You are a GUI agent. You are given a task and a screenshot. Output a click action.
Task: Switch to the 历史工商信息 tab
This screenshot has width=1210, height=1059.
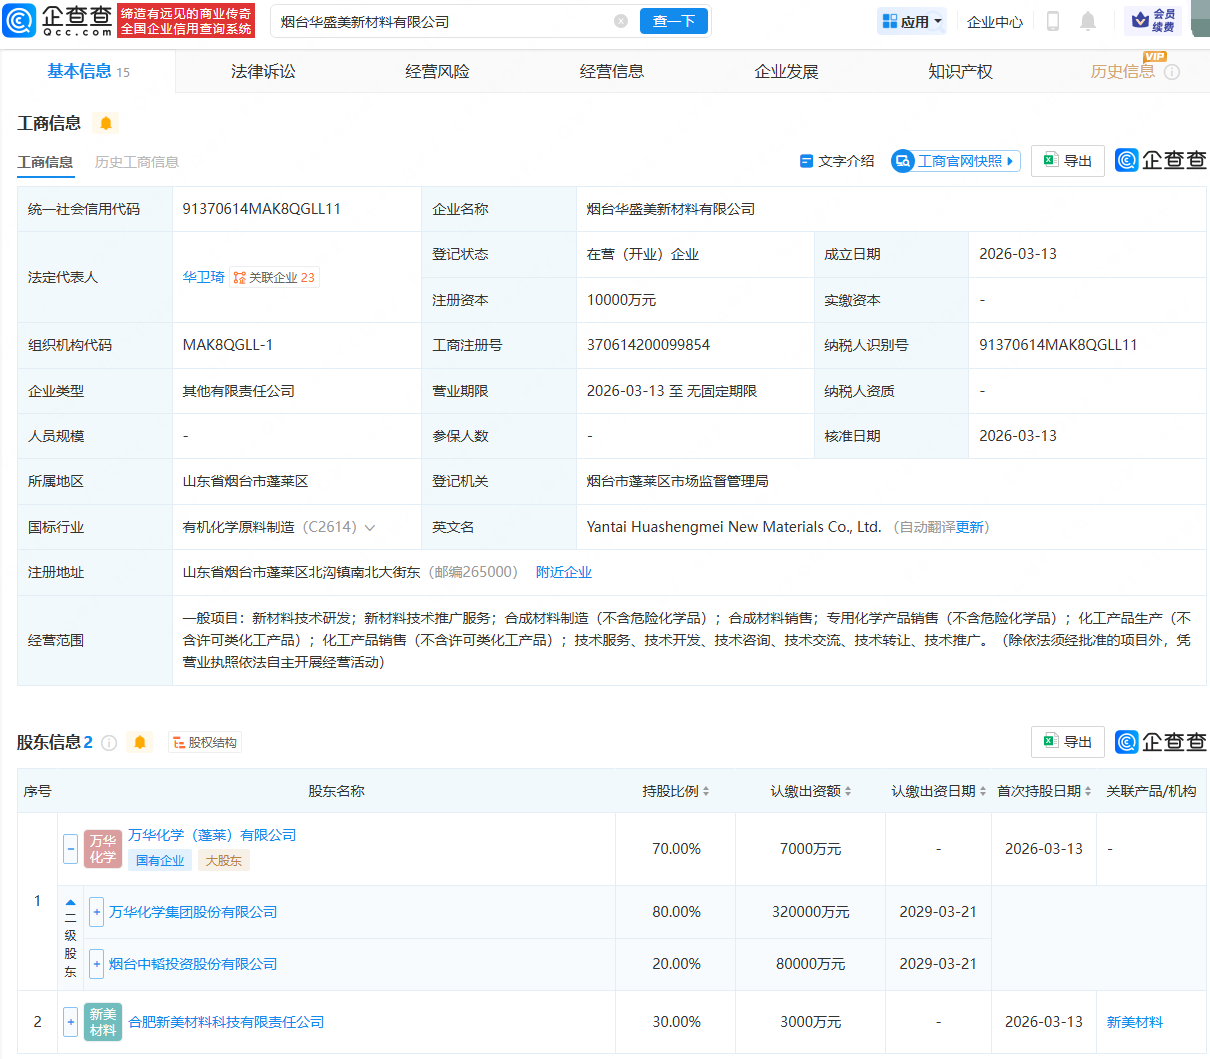pyautogui.click(x=136, y=160)
